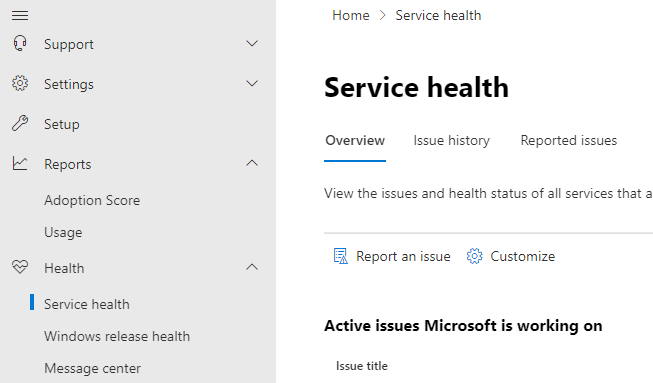
Task: Open the Setup menu item
Action: [62, 124]
